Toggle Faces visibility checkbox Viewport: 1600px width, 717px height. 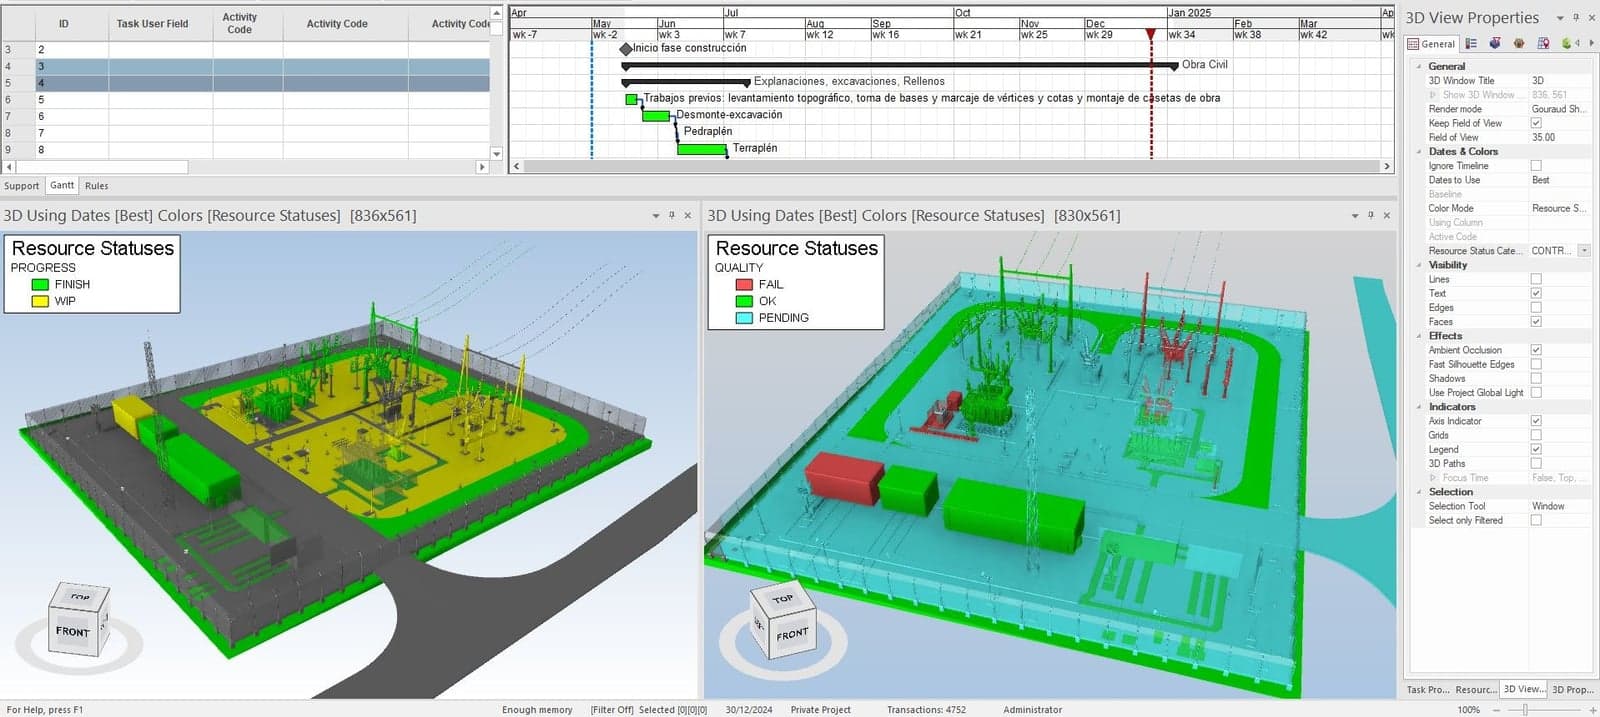tap(1536, 321)
